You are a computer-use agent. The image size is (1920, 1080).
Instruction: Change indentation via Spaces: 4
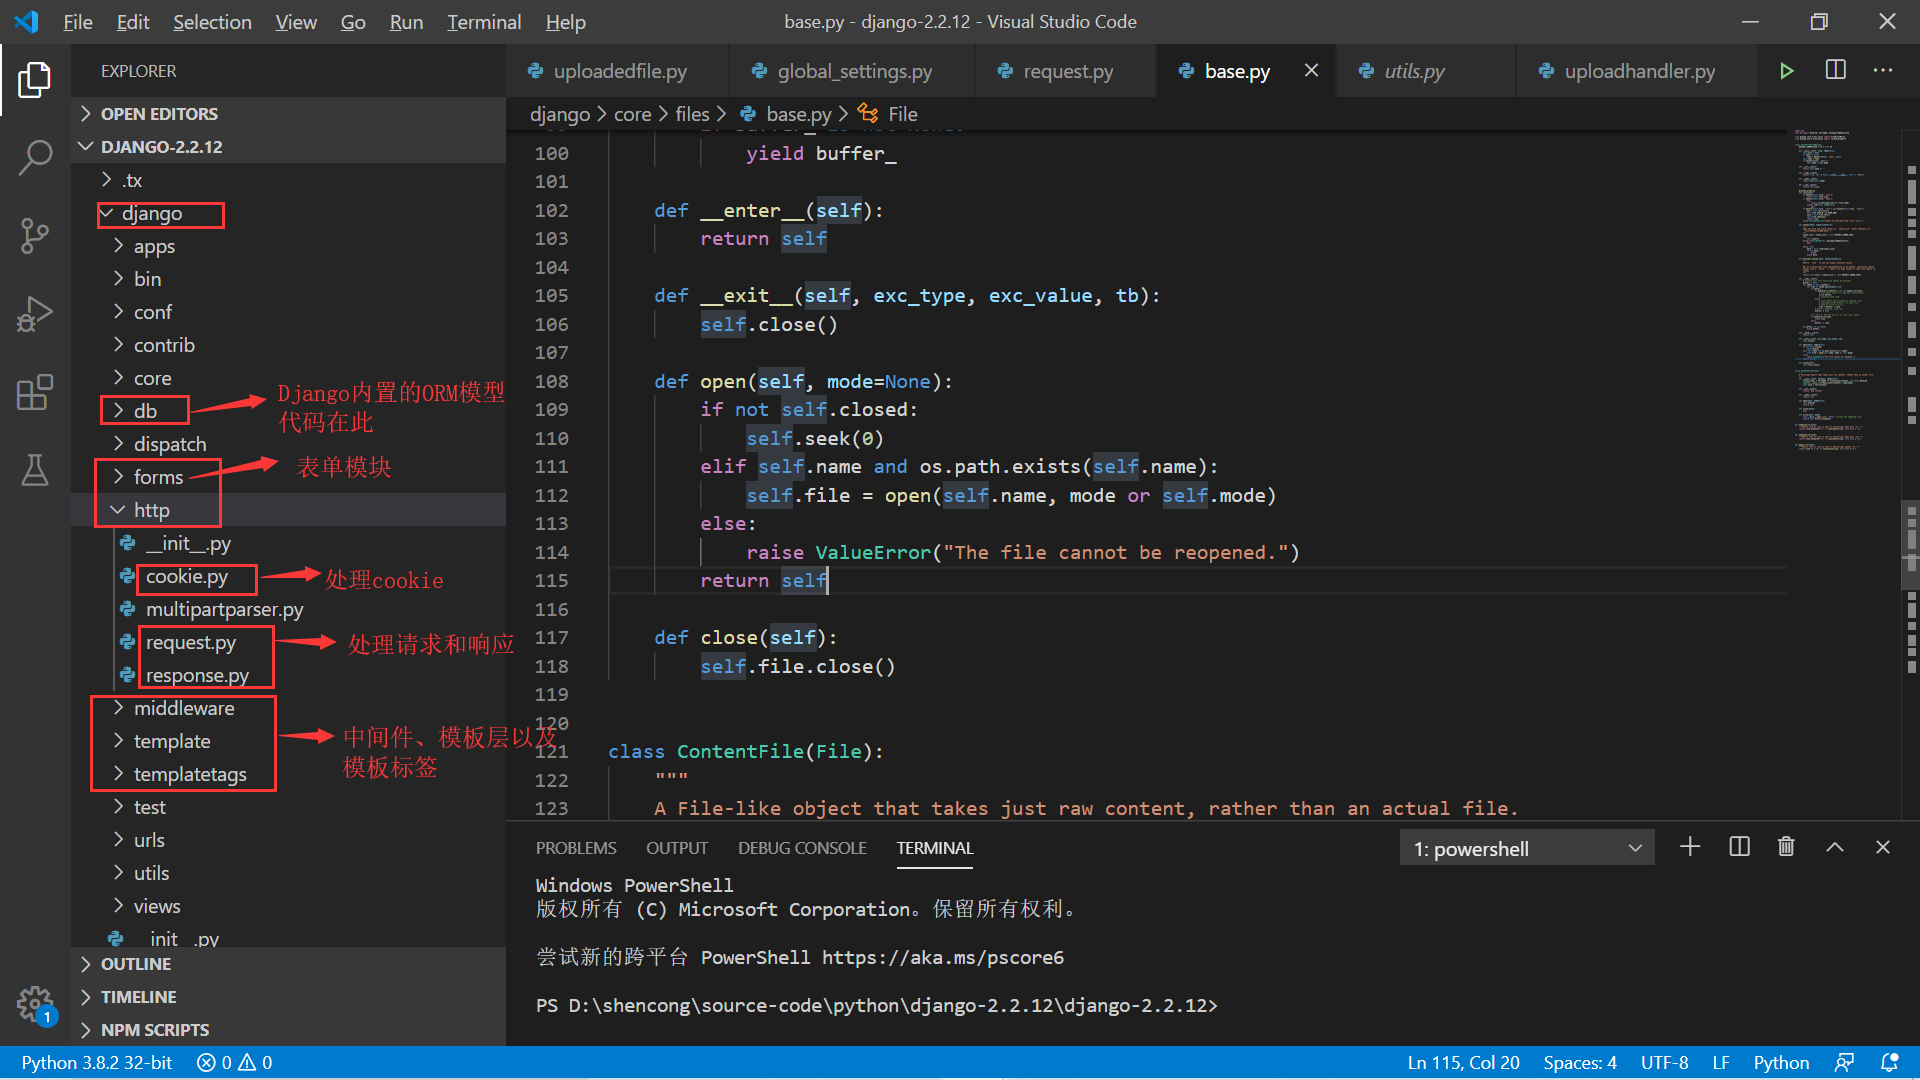tap(1580, 1062)
